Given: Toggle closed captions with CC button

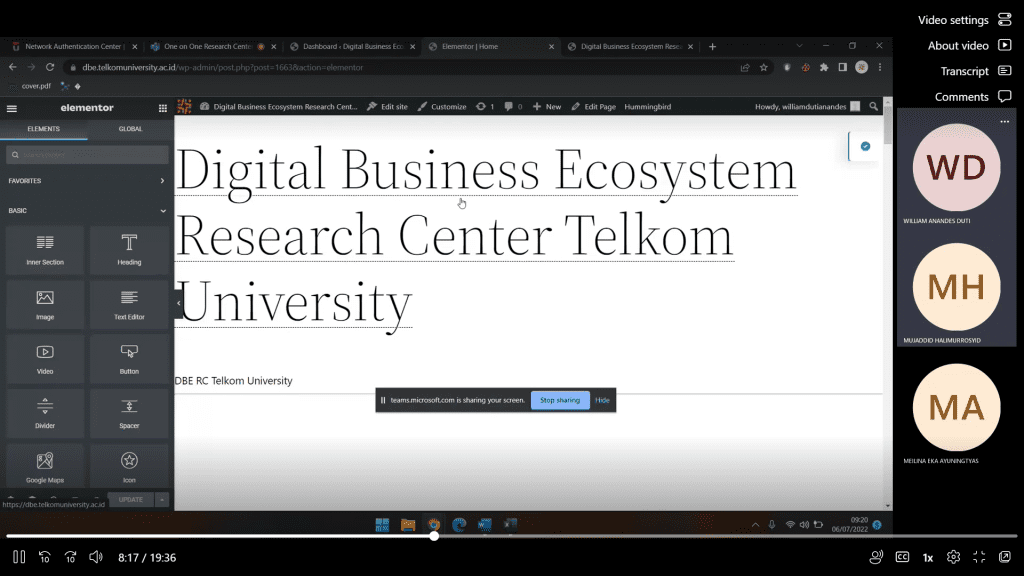Looking at the screenshot, I should pyautogui.click(x=902, y=557).
